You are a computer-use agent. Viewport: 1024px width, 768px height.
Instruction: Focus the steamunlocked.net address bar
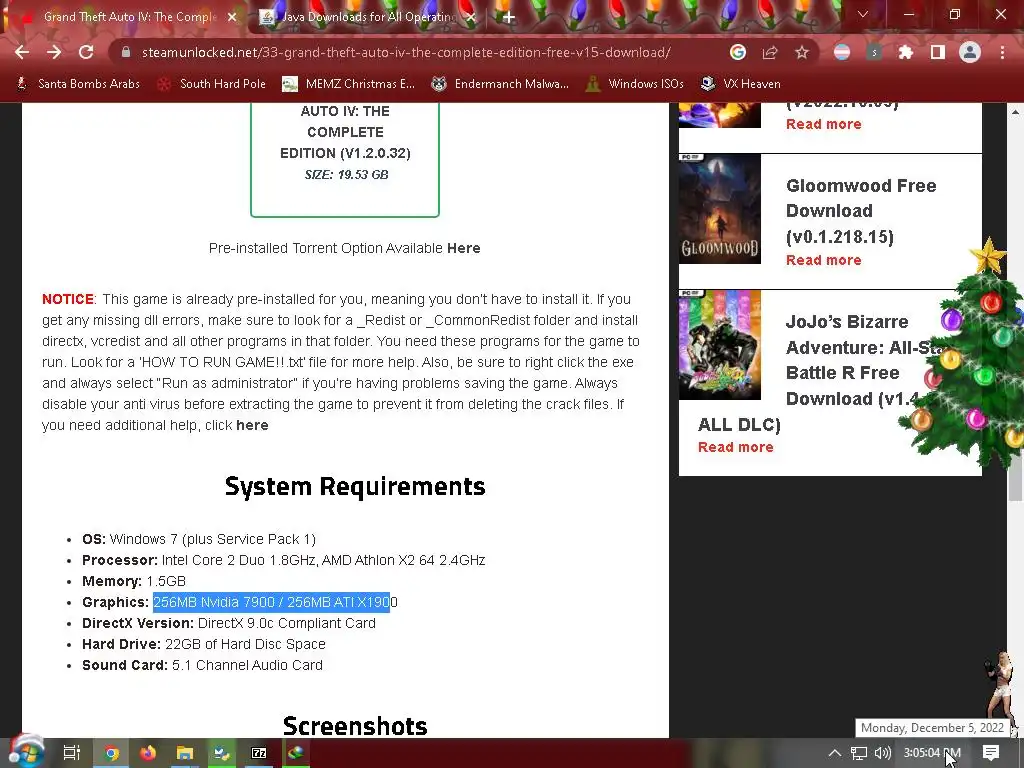(406, 52)
